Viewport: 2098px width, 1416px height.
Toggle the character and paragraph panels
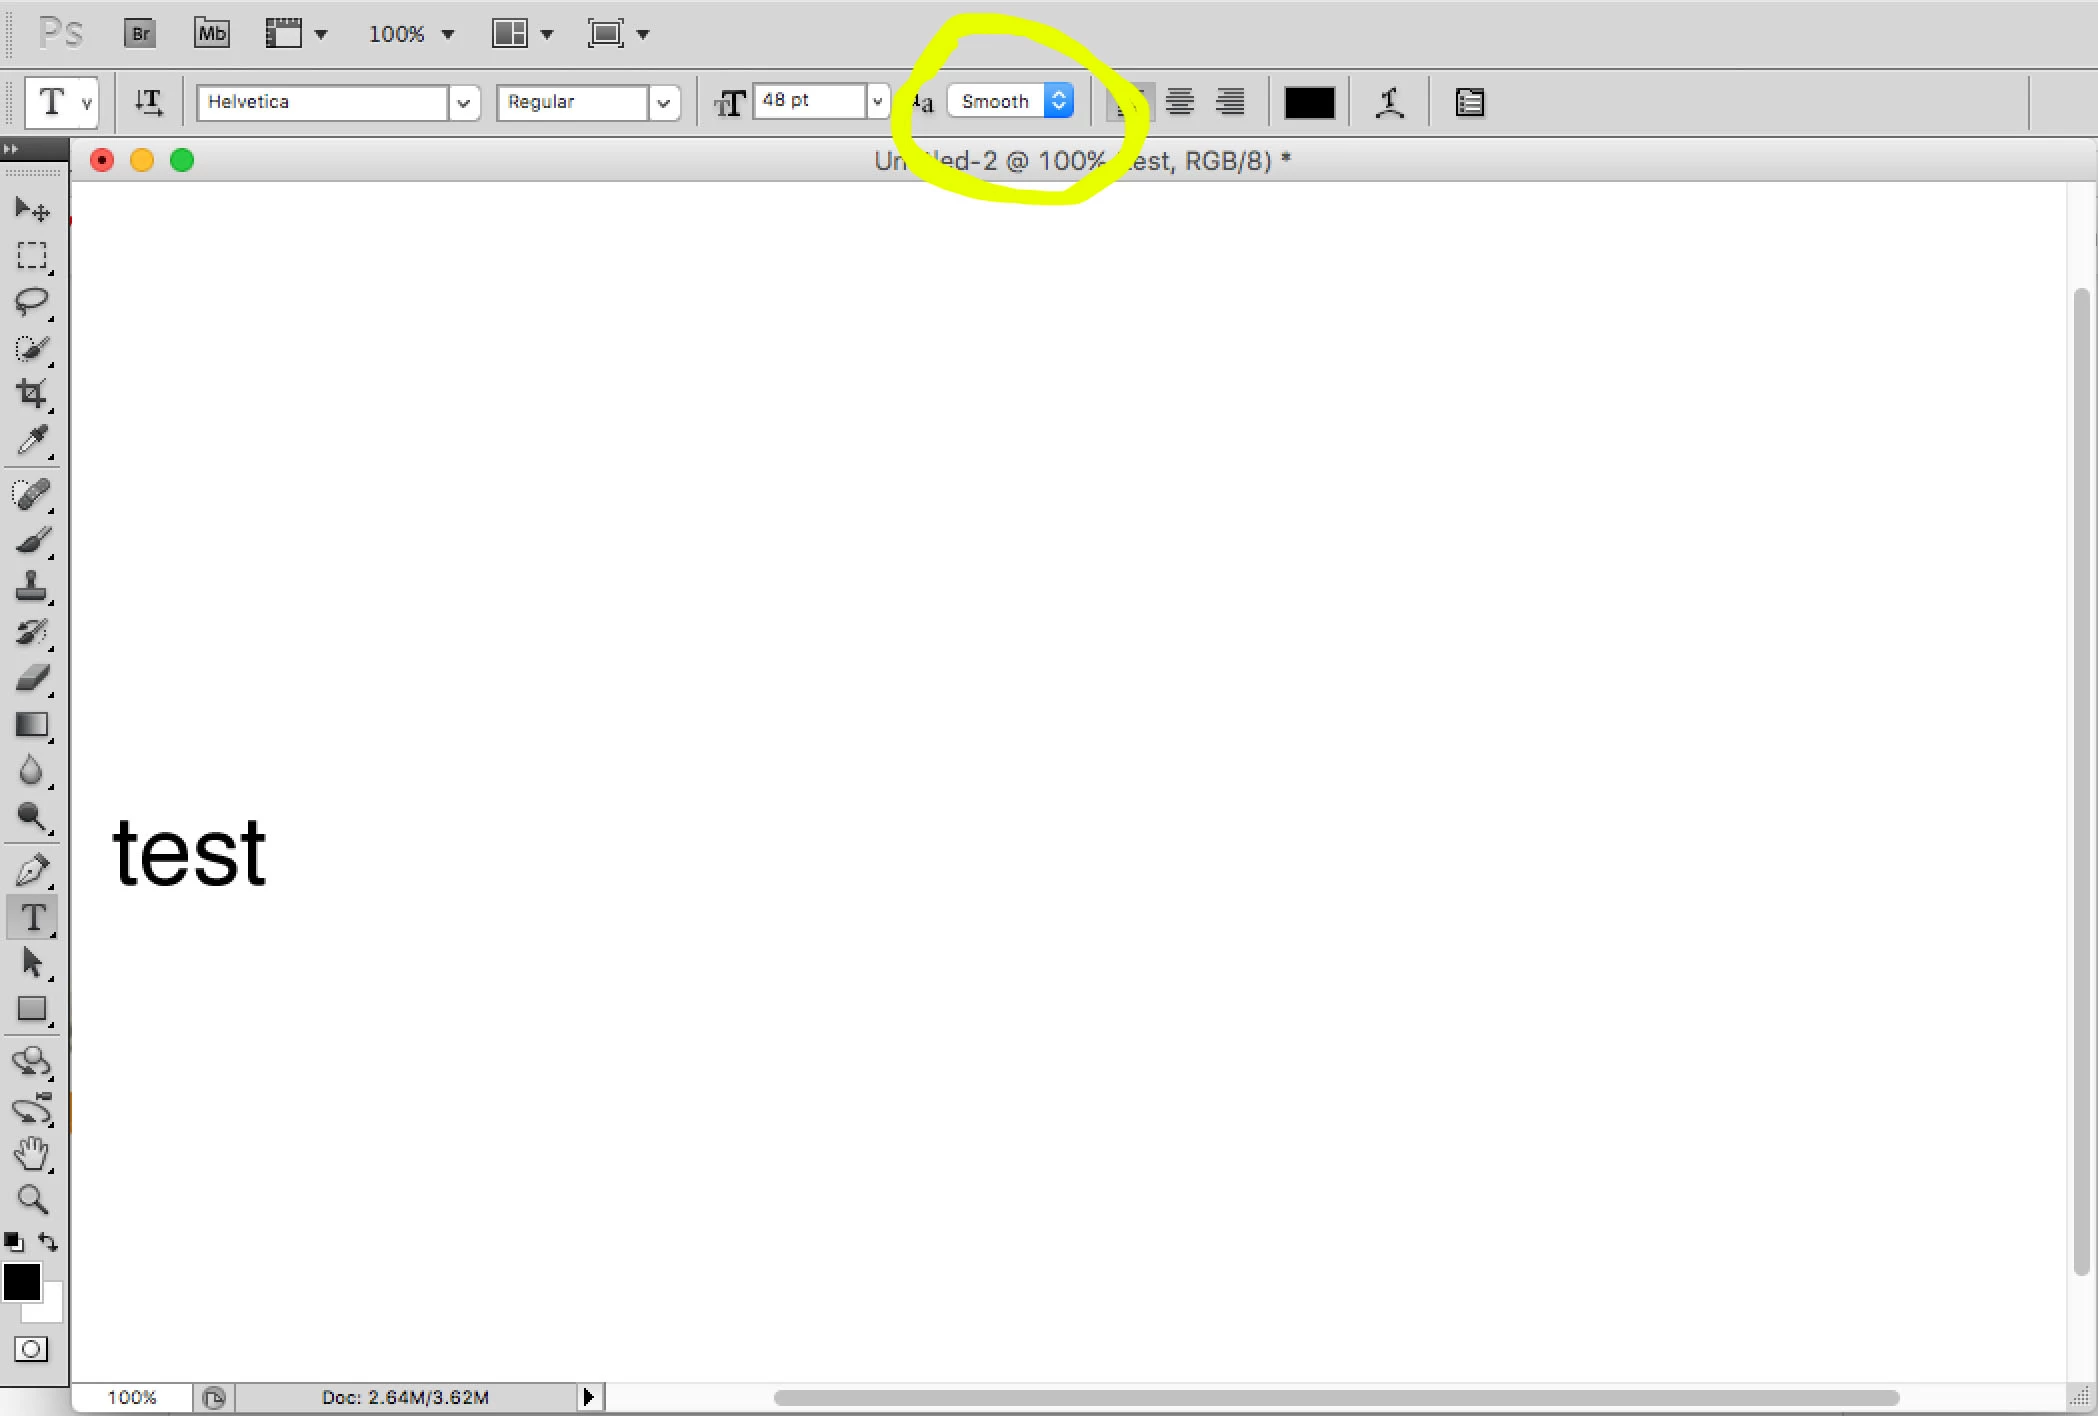click(x=1469, y=102)
